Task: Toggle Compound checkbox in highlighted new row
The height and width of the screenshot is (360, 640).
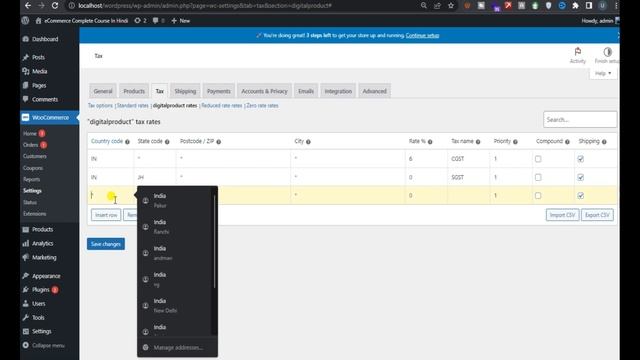Action: pyautogui.click(x=538, y=196)
